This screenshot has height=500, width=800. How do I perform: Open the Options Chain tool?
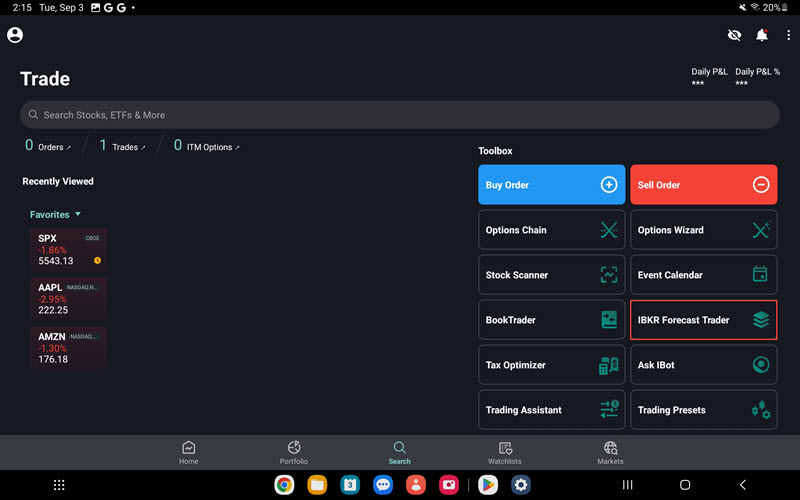pos(552,230)
